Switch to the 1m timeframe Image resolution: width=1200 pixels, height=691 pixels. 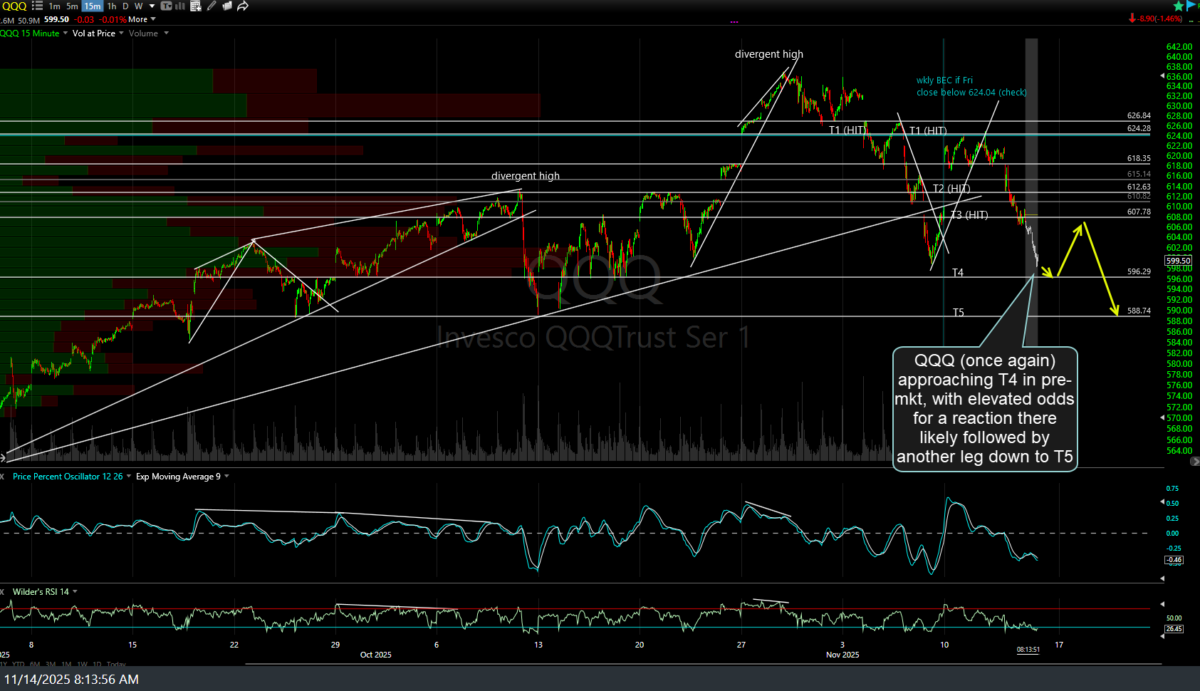[x=54, y=6]
